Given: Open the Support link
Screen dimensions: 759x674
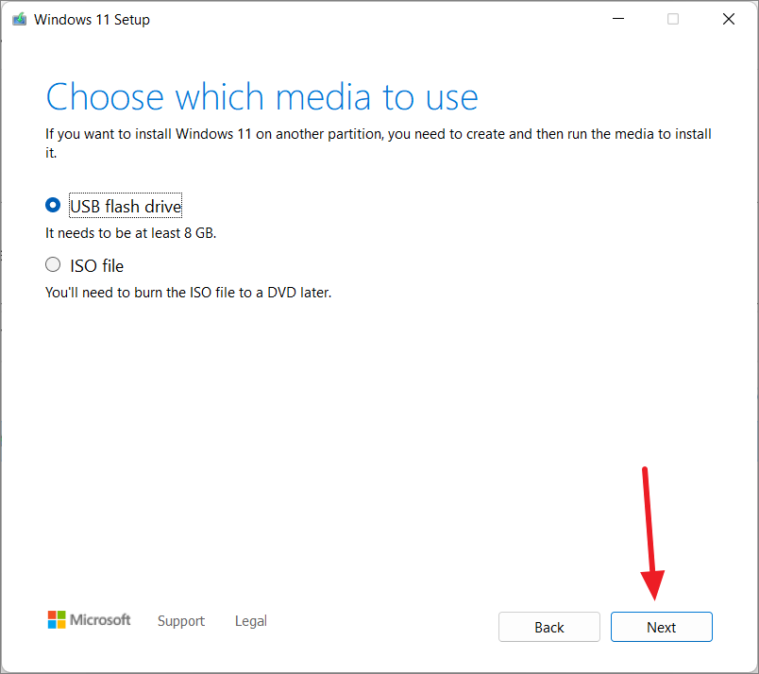Looking at the screenshot, I should click(x=181, y=621).
